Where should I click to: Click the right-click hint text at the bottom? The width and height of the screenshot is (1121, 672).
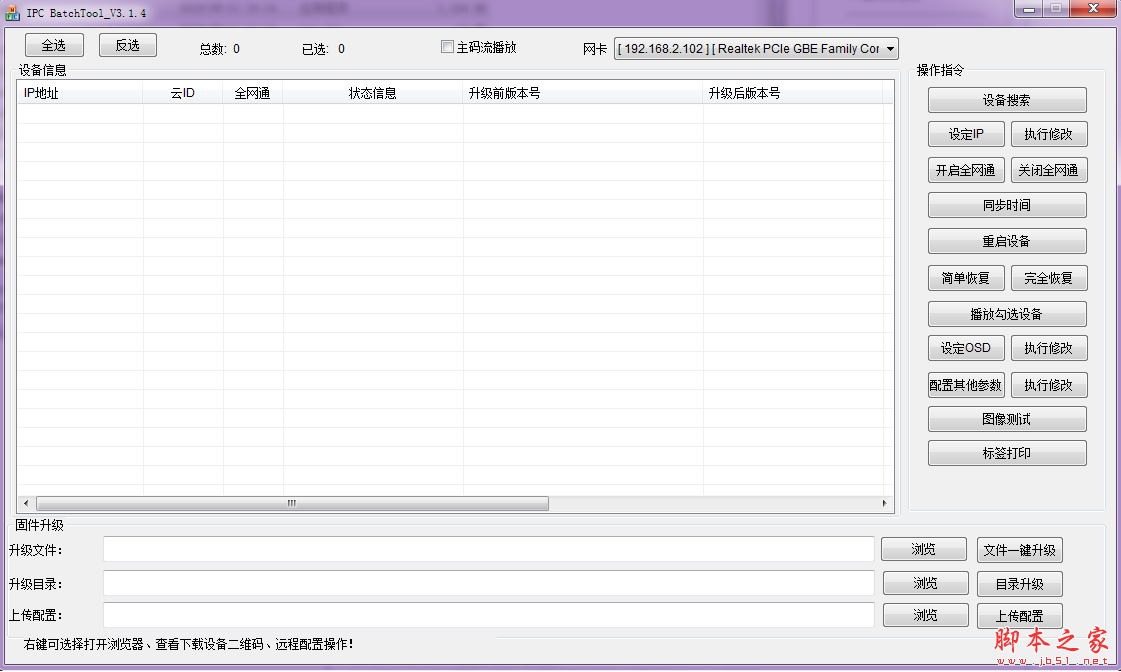[x=188, y=644]
